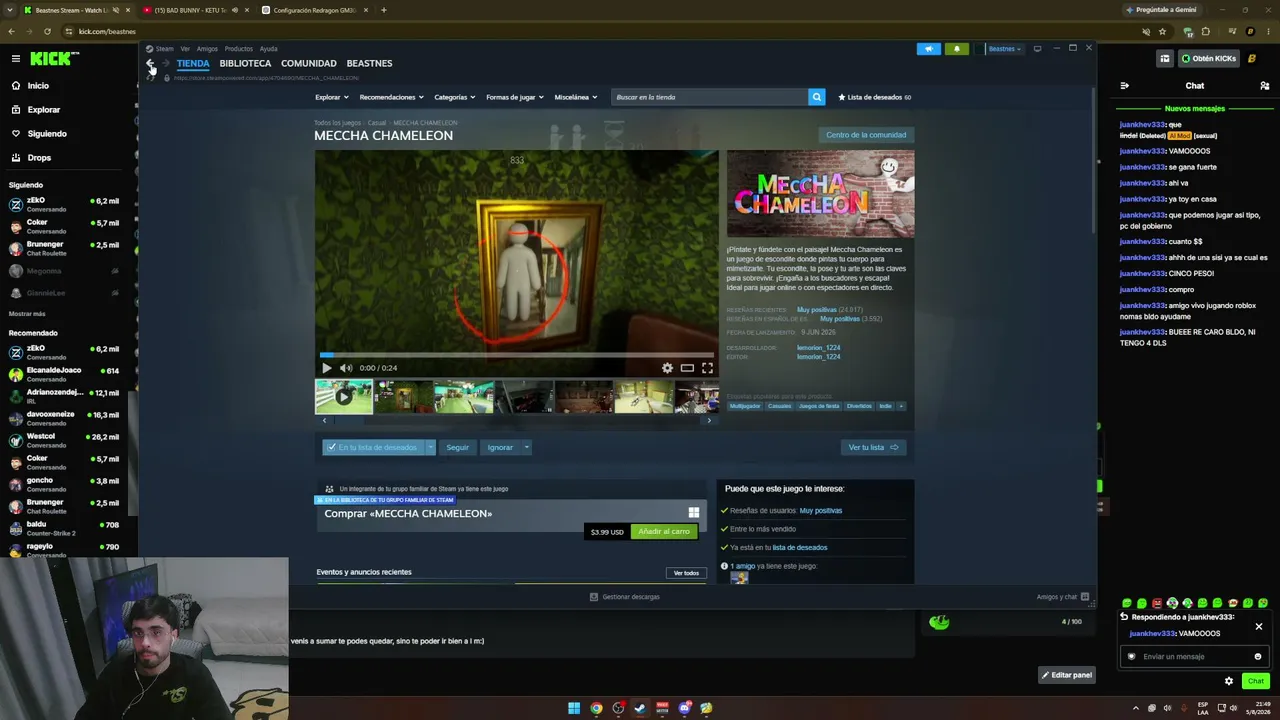Open BEASTNES profile tab
The width and height of the screenshot is (1280, 720).
click(369, 63)
